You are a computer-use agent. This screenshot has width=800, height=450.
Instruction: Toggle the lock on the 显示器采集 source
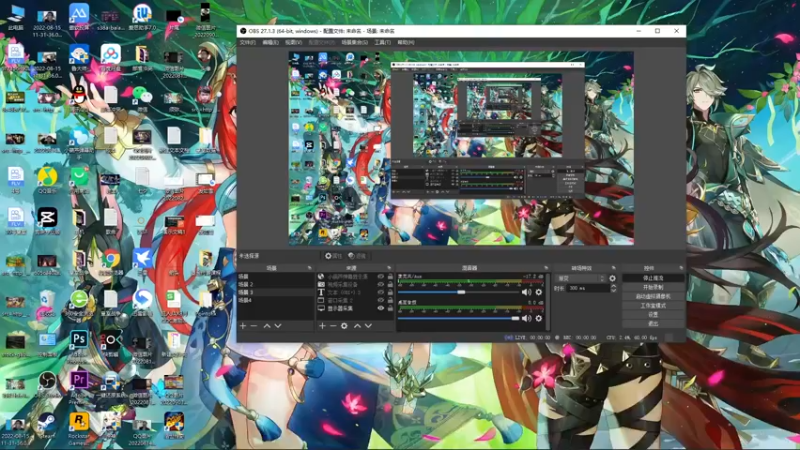[390, 308]
